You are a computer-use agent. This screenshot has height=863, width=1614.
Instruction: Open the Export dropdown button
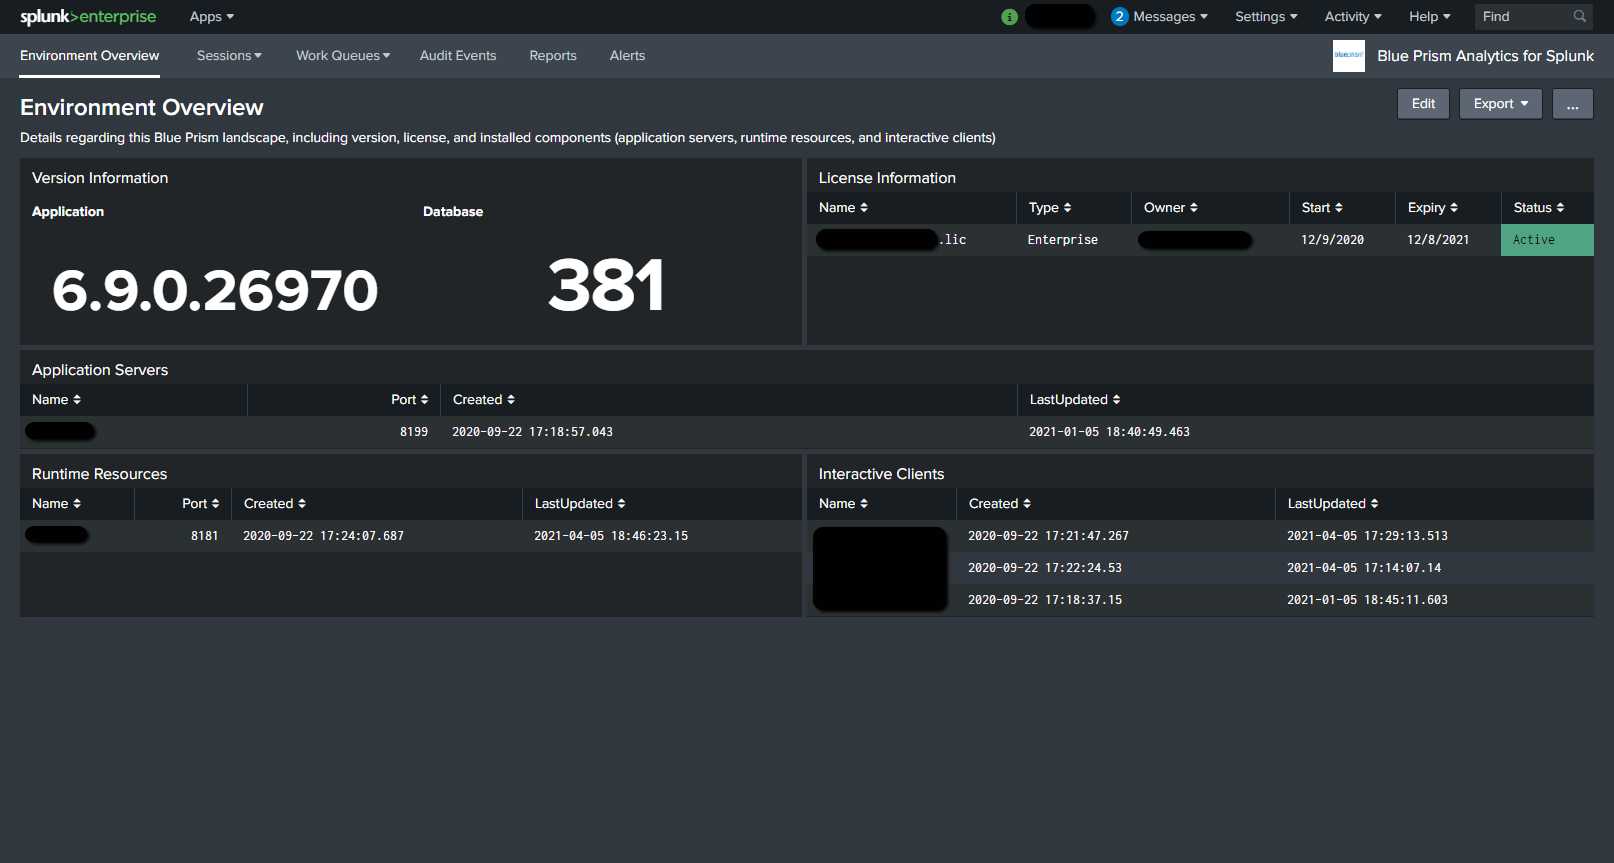(x=1500, y=104)
